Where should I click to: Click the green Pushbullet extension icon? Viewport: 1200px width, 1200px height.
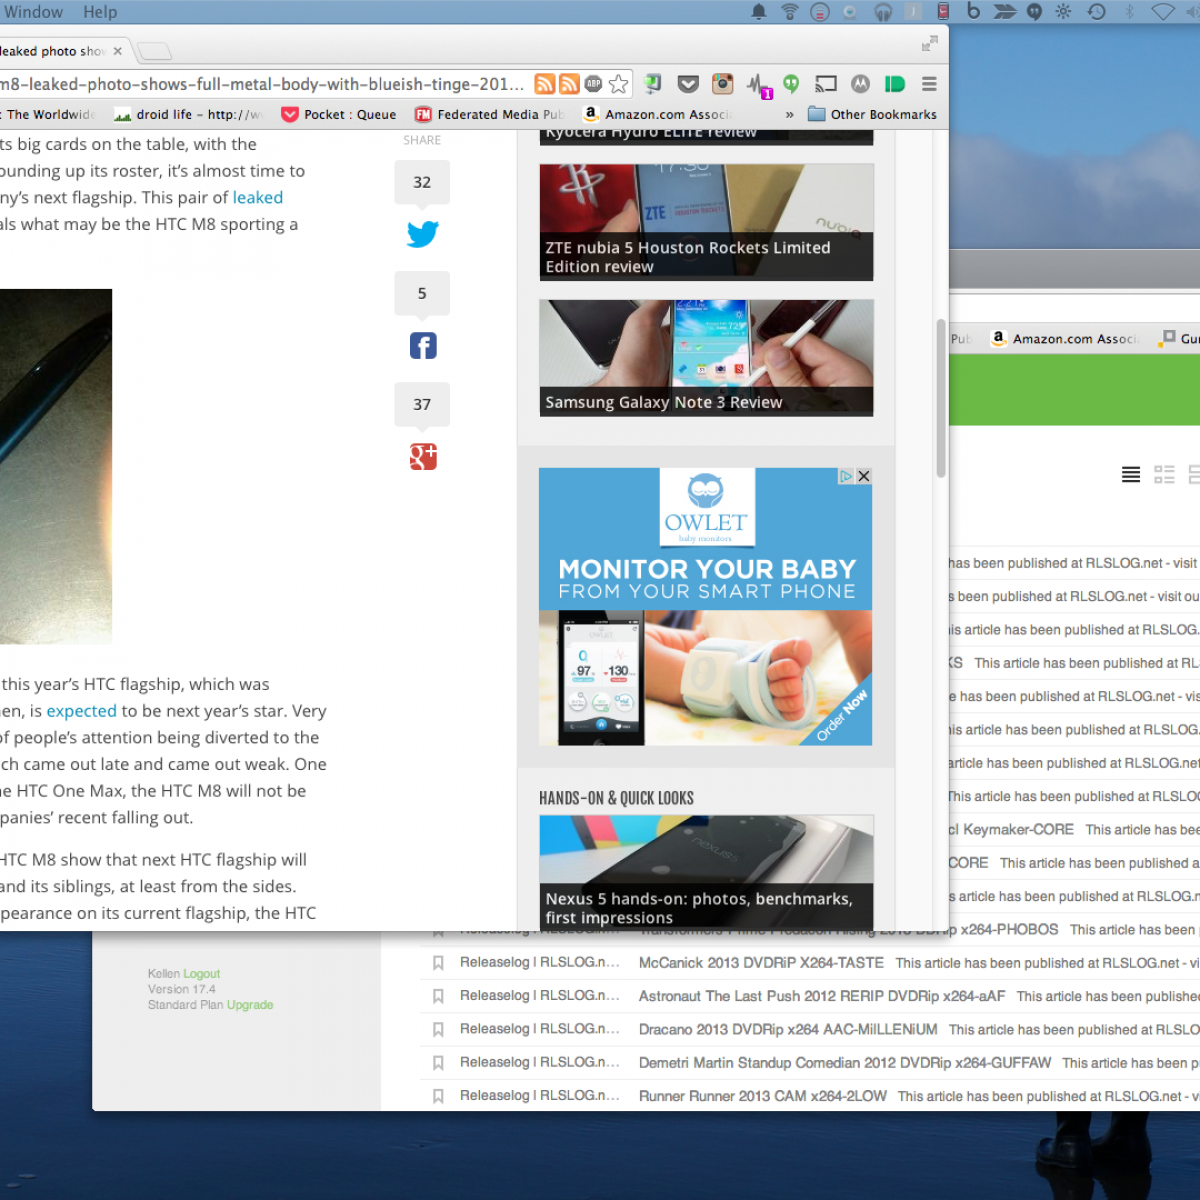[895, 84]
